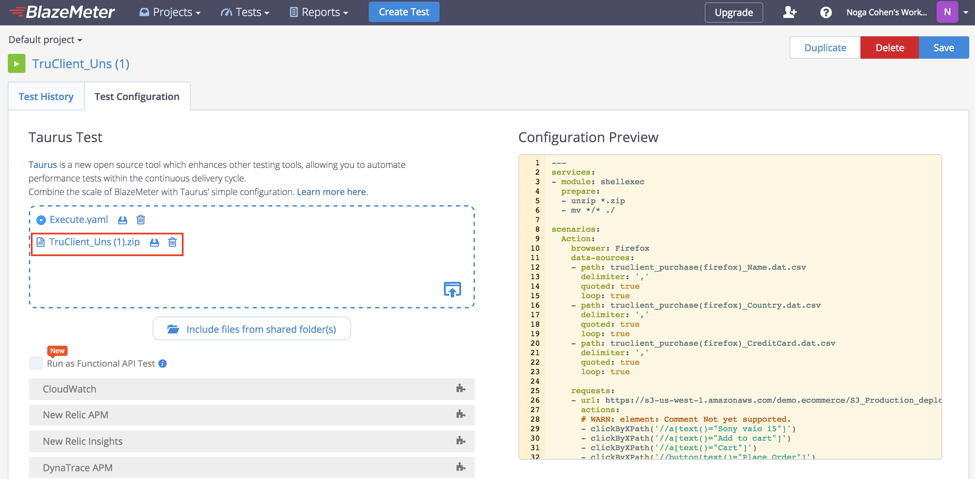The height and width of the screenshot is (479, 975).
Task: Click the WARN comment line in preview
Action: pos(686,419)
